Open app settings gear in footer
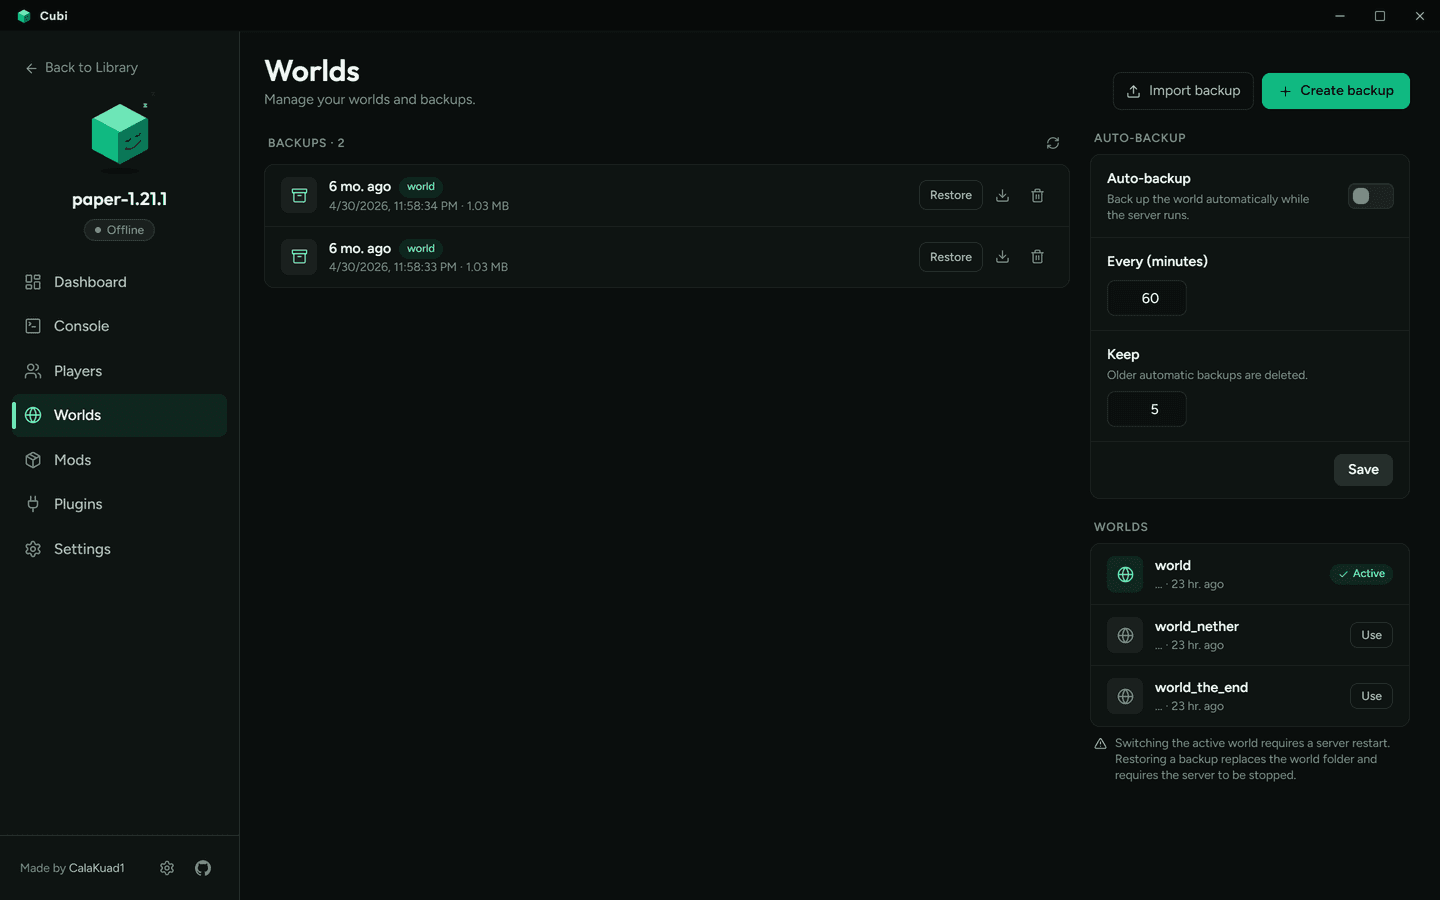The height and width of the screenshot is (900, 1440). point(167,868)
